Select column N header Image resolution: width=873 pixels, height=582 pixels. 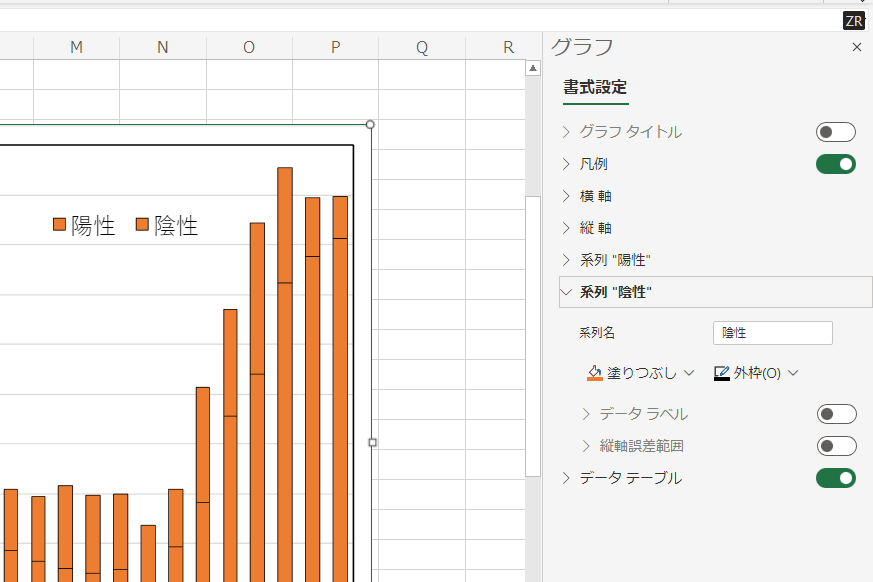click(163, 47)
